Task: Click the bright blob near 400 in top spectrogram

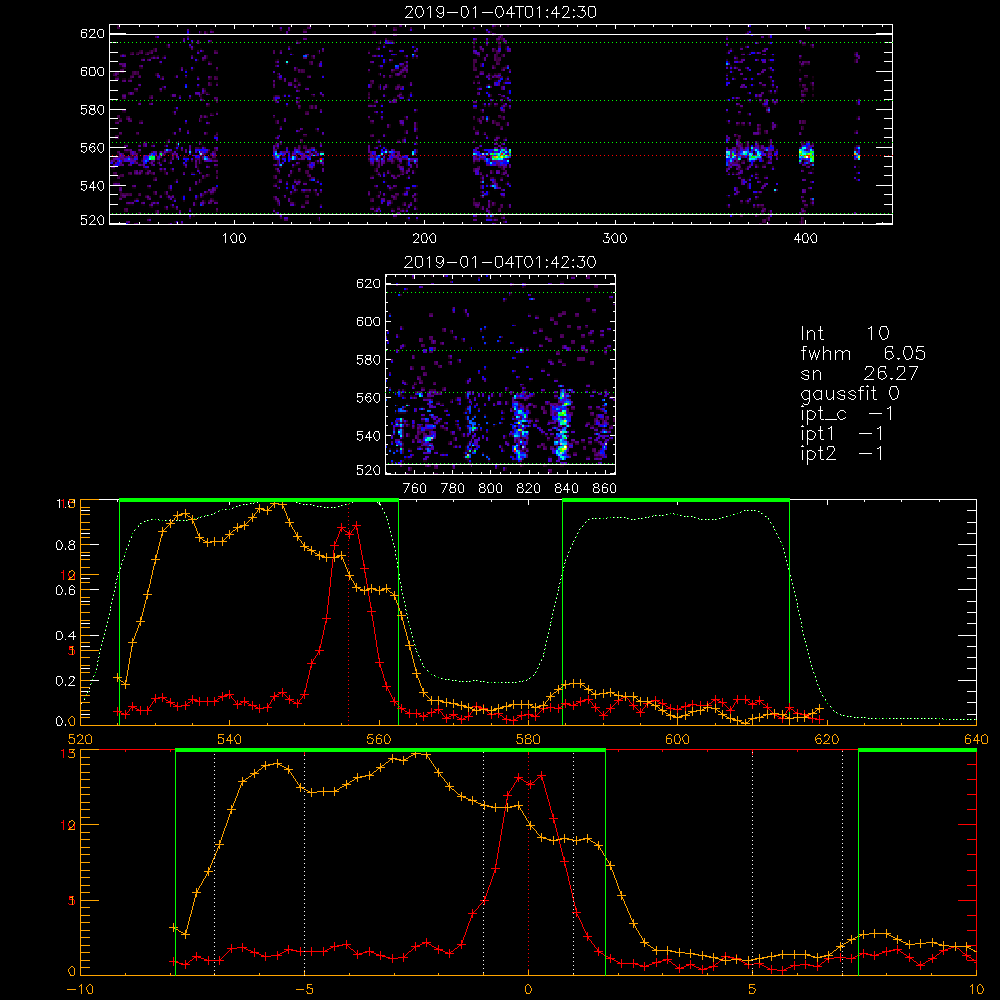Action: click(807, 154)
